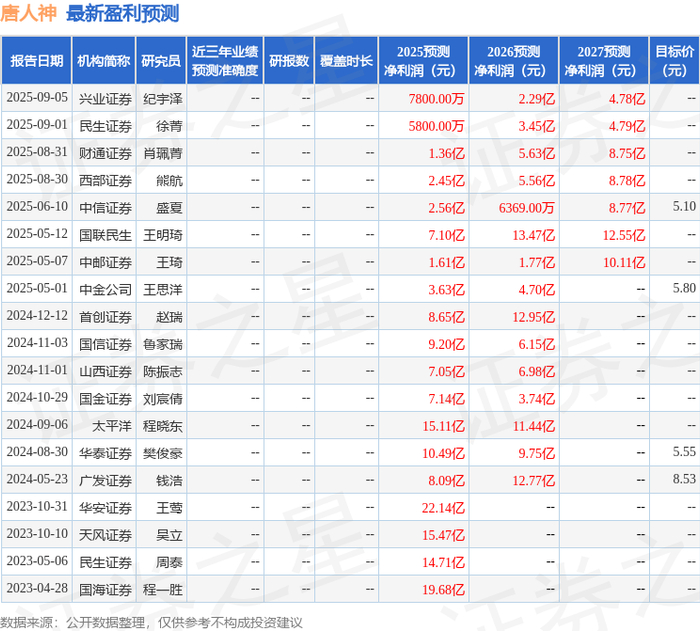The height and width of the screenshot is (631, 700).
Task: Select the 天风证券 institution cell
Action: tap(105, 535)
